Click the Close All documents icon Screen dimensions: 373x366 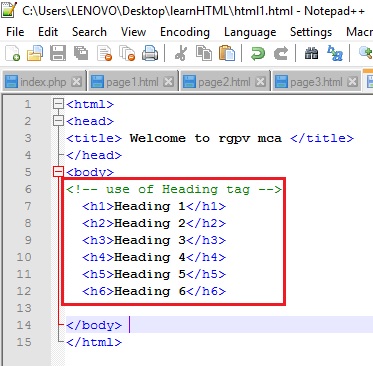pyautogui.click(x=127, y=53)
